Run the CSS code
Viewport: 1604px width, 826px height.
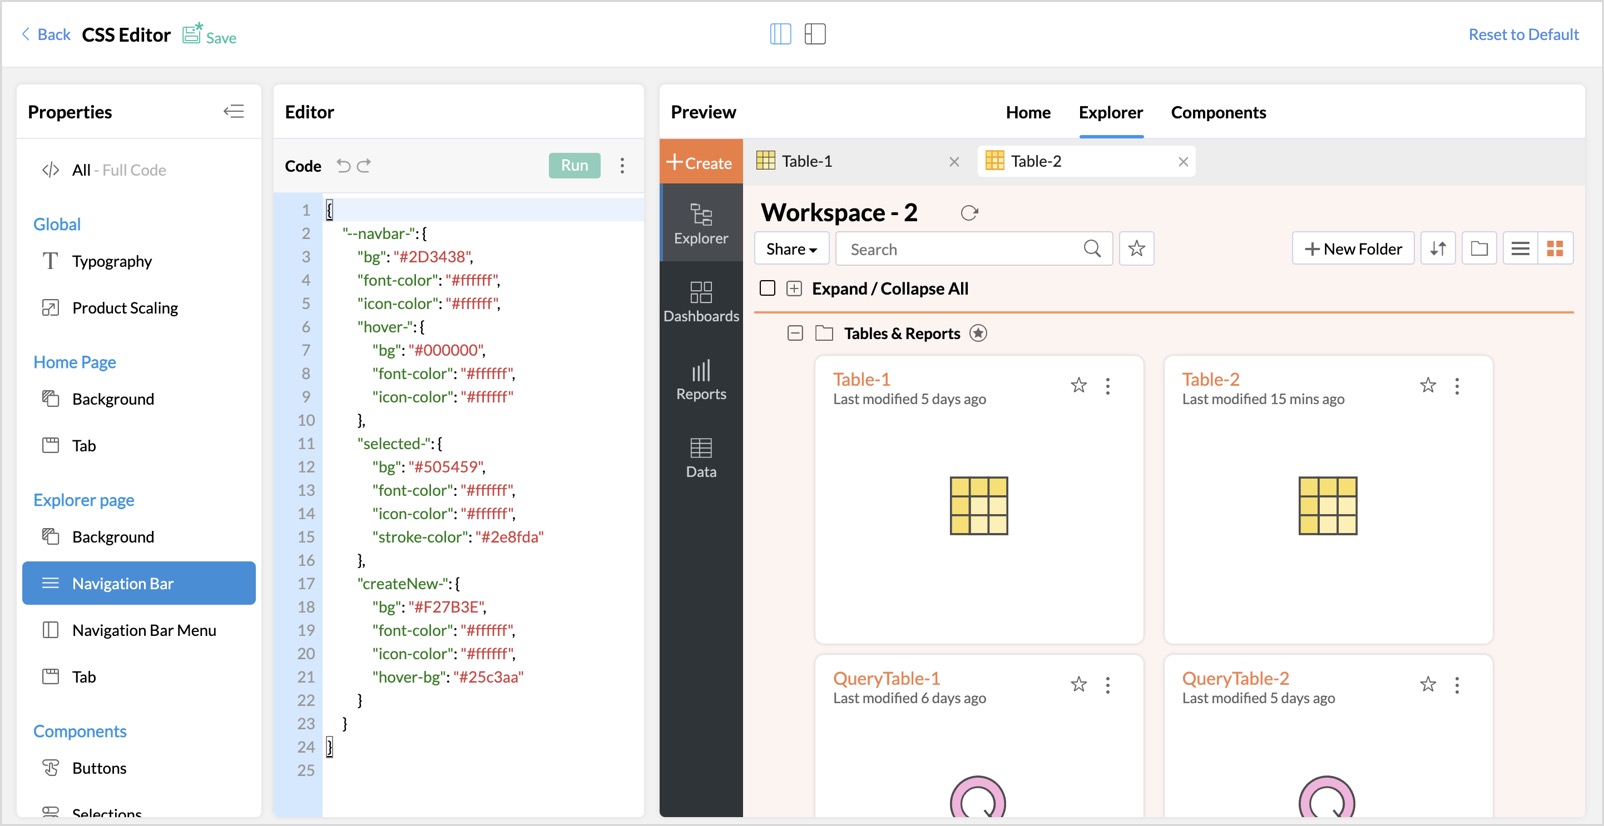[x=574, y=165]
